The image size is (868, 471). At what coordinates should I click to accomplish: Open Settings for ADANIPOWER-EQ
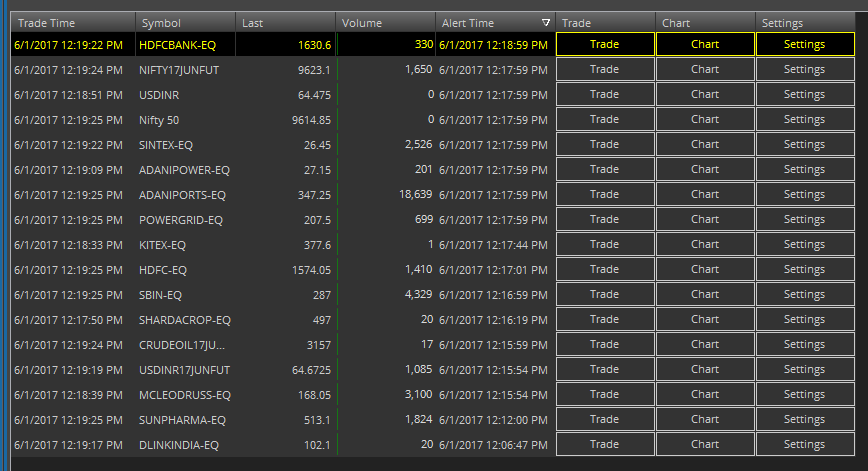[805, 169]
